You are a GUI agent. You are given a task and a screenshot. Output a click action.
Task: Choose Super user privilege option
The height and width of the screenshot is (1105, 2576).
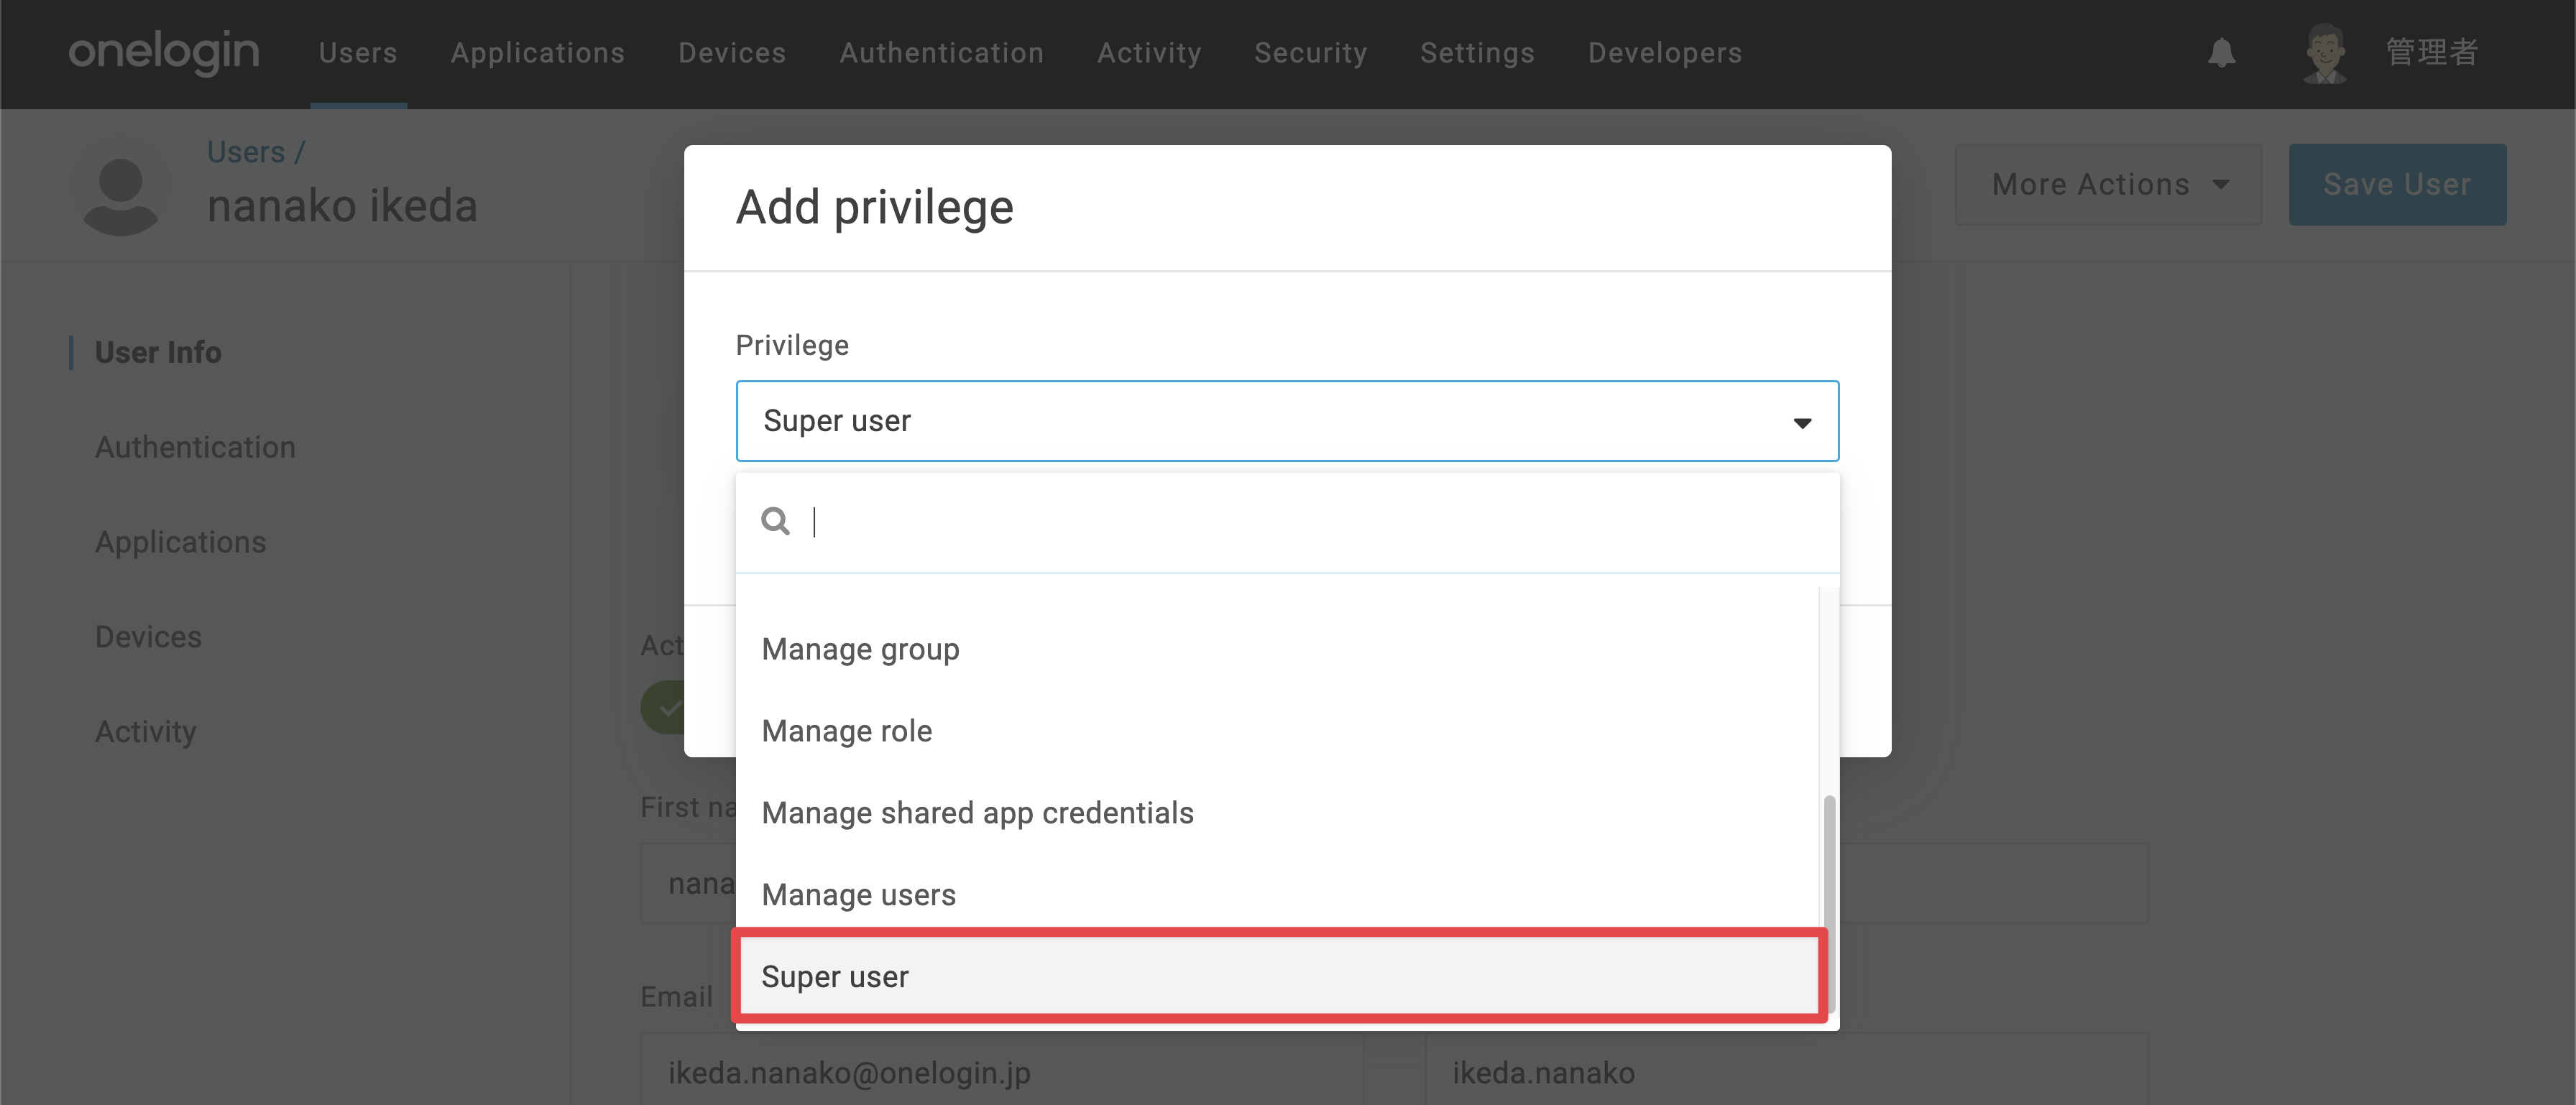pos(1277,976)
